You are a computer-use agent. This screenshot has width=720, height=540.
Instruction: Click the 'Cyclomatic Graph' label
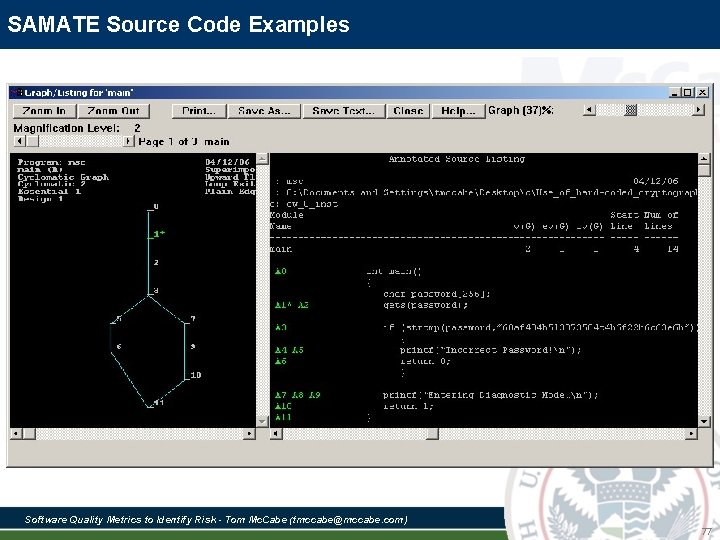coord(63,177)
